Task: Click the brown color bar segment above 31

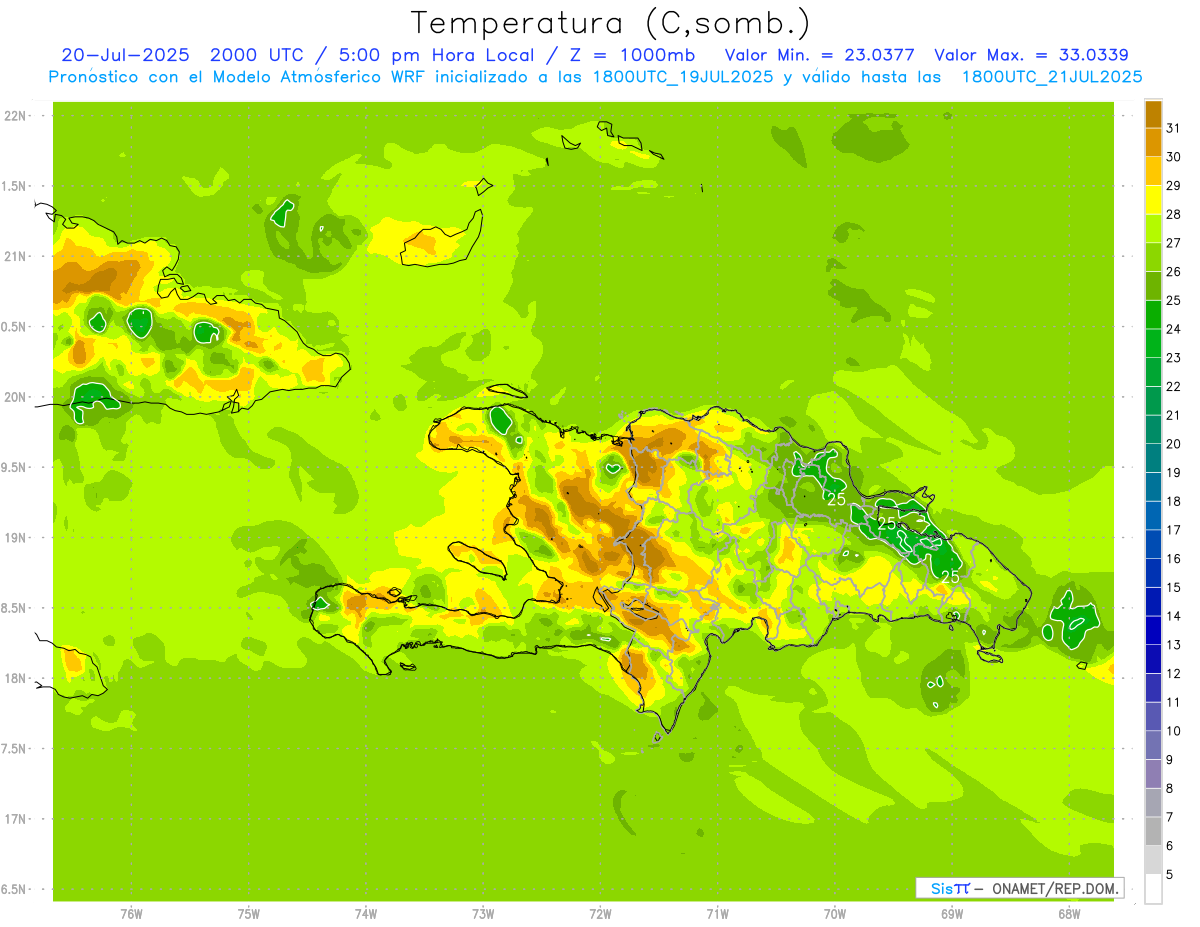Action: tap(1153, 113)
